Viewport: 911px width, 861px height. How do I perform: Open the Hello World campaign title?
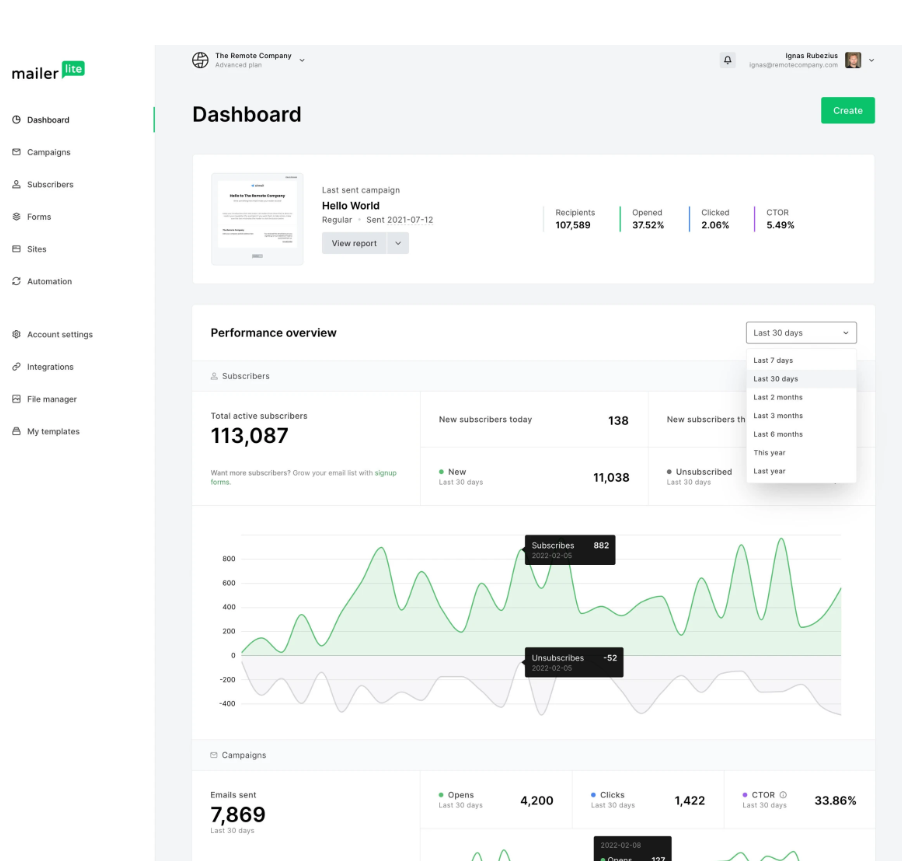pyautogui.click(x=350, y=206)
